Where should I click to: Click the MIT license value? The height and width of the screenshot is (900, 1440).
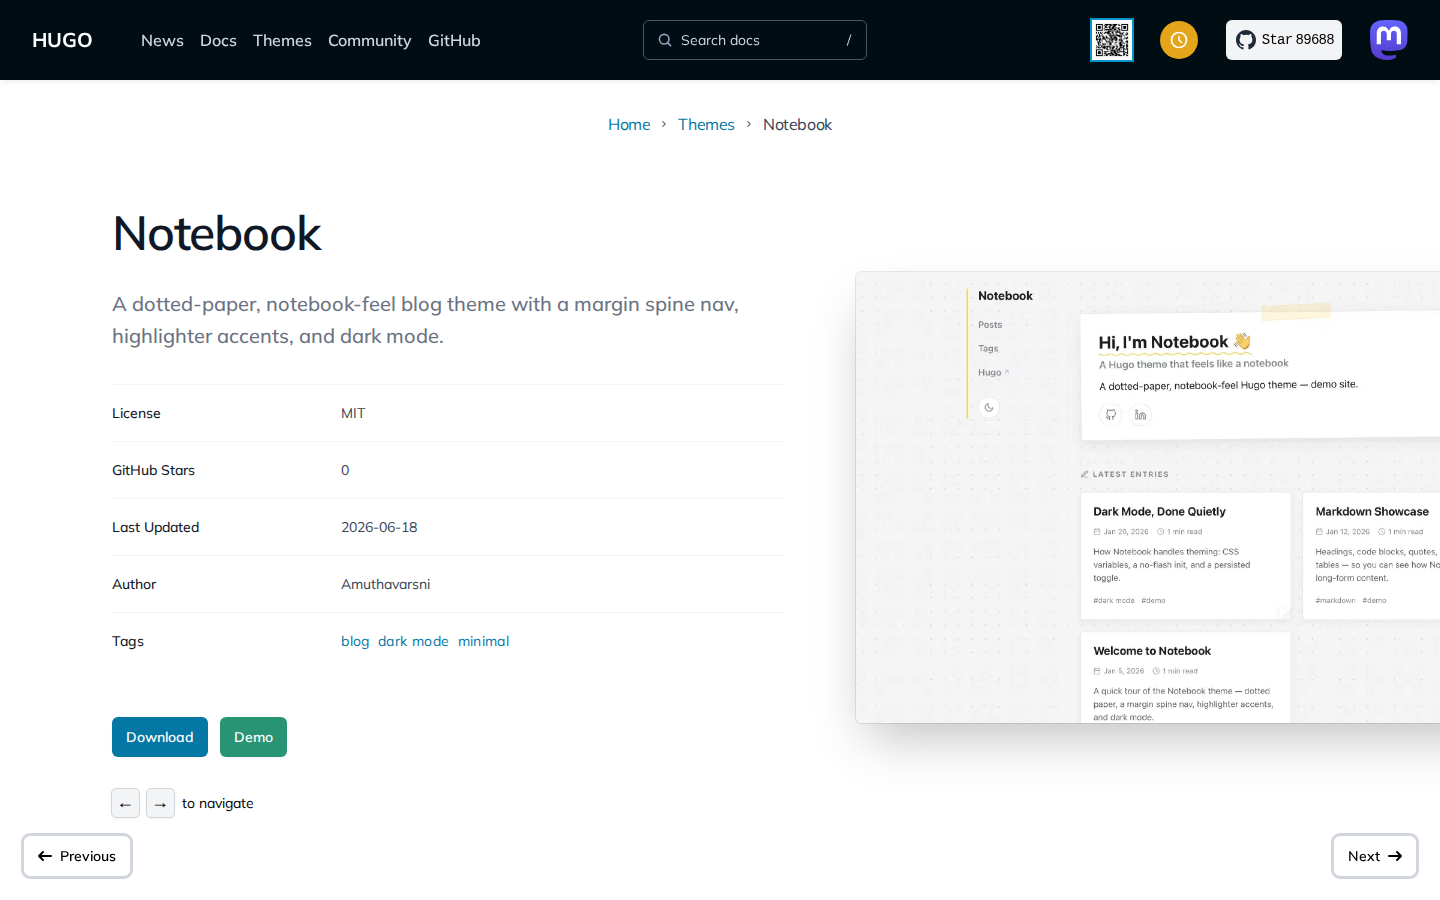(353, 413)
